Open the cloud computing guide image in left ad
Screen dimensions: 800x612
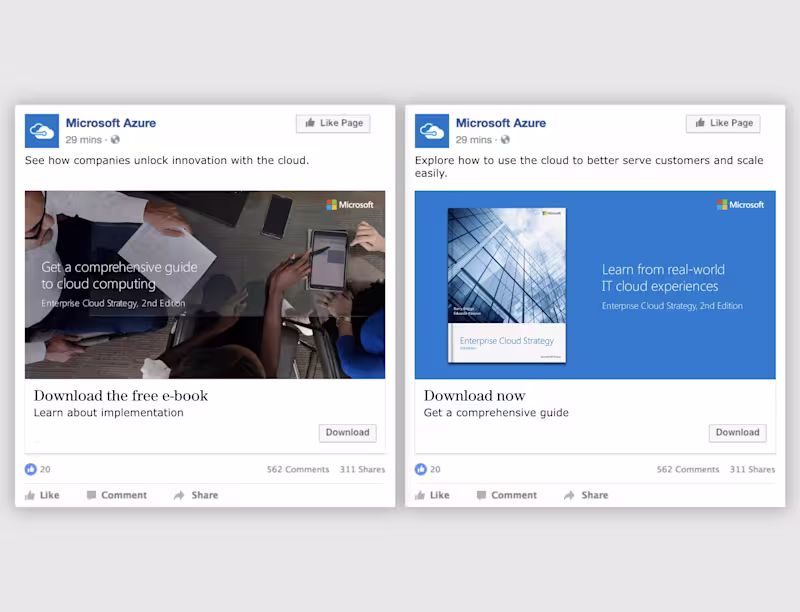[205, 285]
